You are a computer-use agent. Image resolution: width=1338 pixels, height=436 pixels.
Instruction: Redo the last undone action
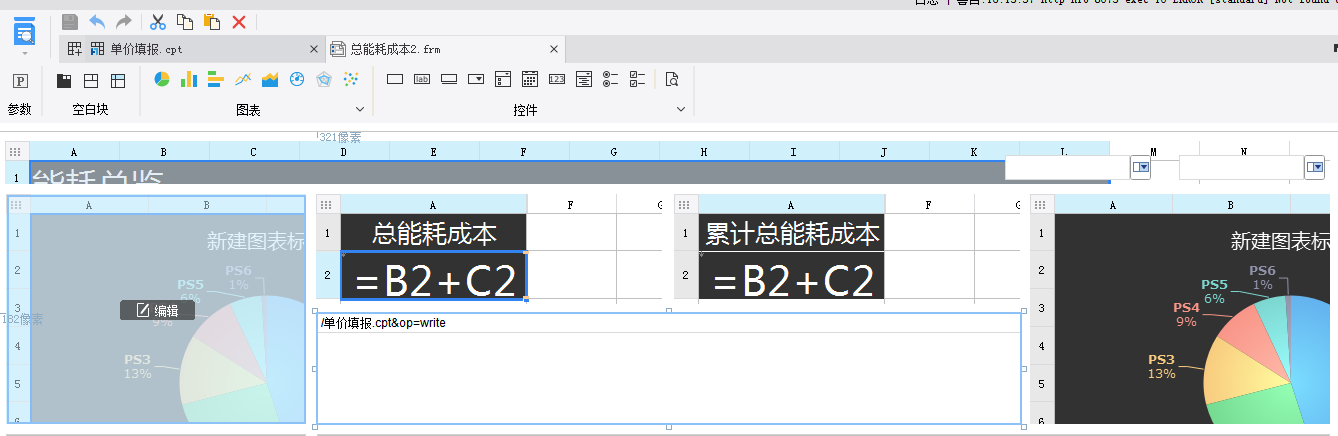(124, 21)
